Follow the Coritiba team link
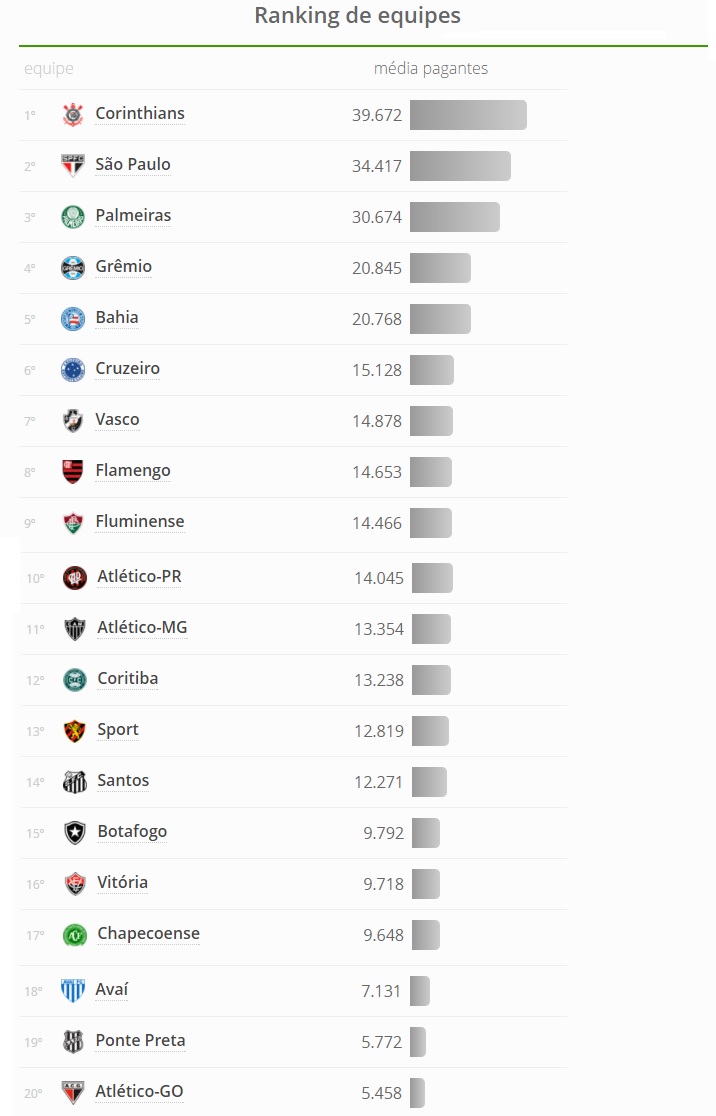The height and width of the screenshot is (1116, 716). point(127,679)
